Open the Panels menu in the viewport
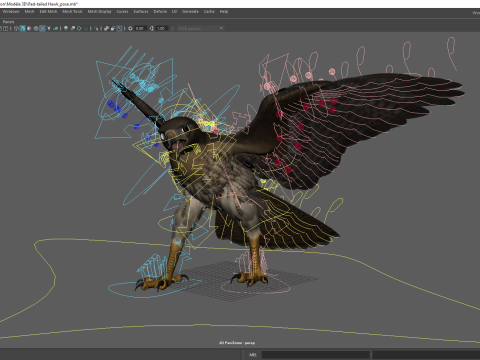The image size is (480, 360). [x=8, y=22]
